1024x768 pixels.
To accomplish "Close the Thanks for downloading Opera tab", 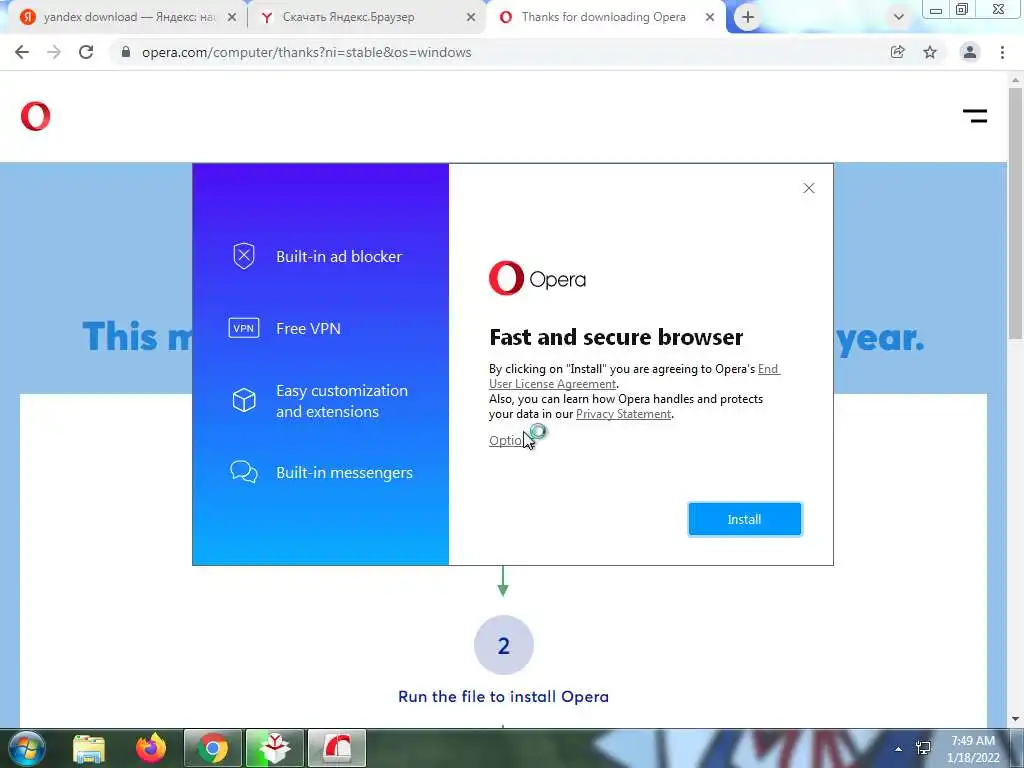I will point(710,18).
